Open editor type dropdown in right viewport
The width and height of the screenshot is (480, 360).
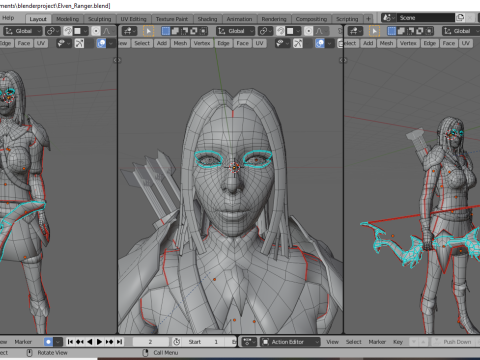(355, 31)
